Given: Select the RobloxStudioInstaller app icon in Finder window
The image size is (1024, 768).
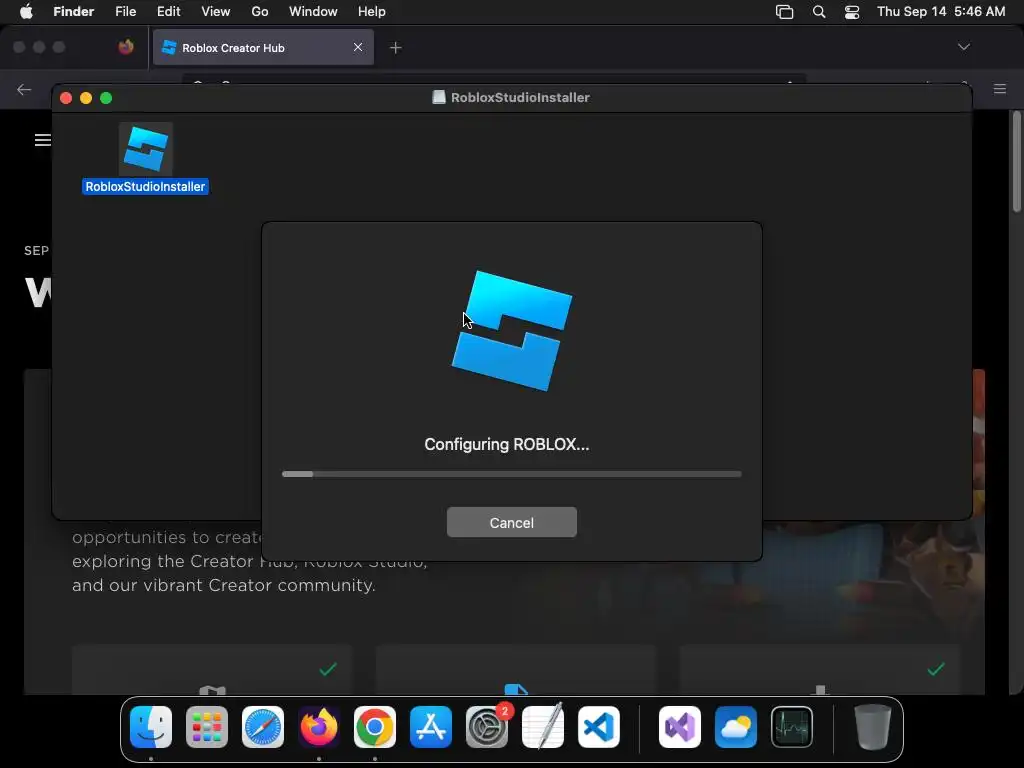Looking at the screenshot, I should 146,149.
